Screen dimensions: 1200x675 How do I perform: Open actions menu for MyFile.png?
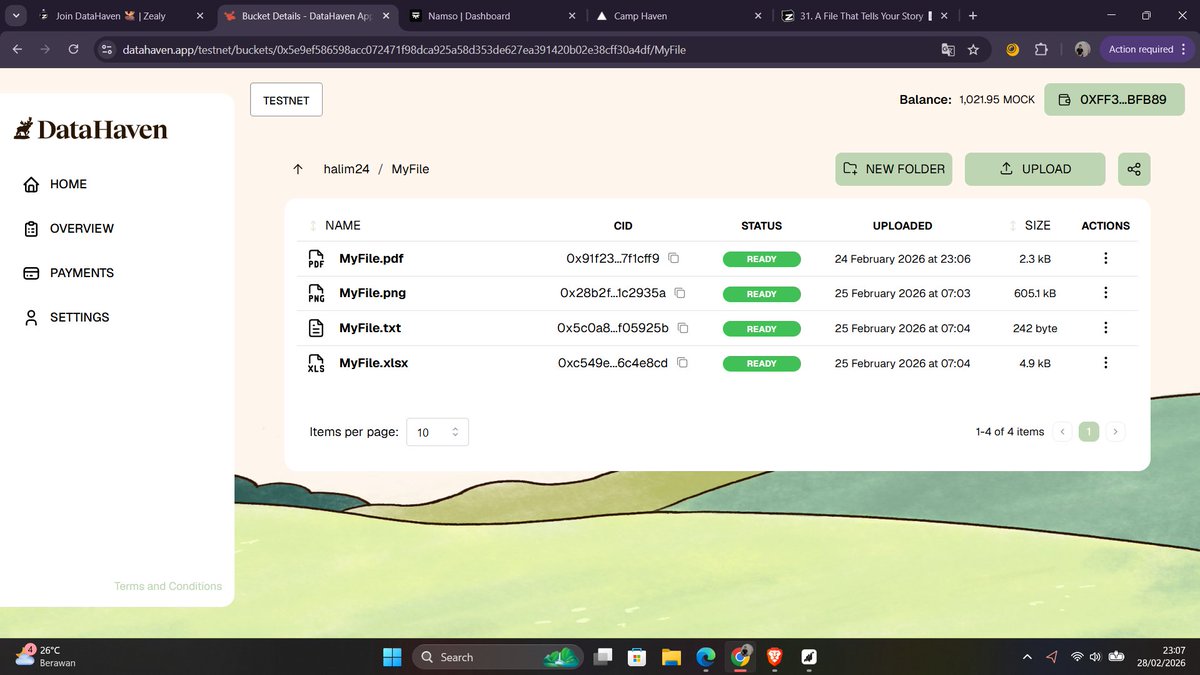[x=1105, y=293]
